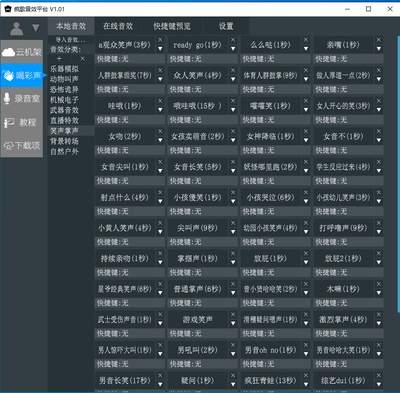Image resolution: width=400 pixels, height=393 pixels.
Task: Play the 么么哒(1秒) sound
Action: (270, 45)
